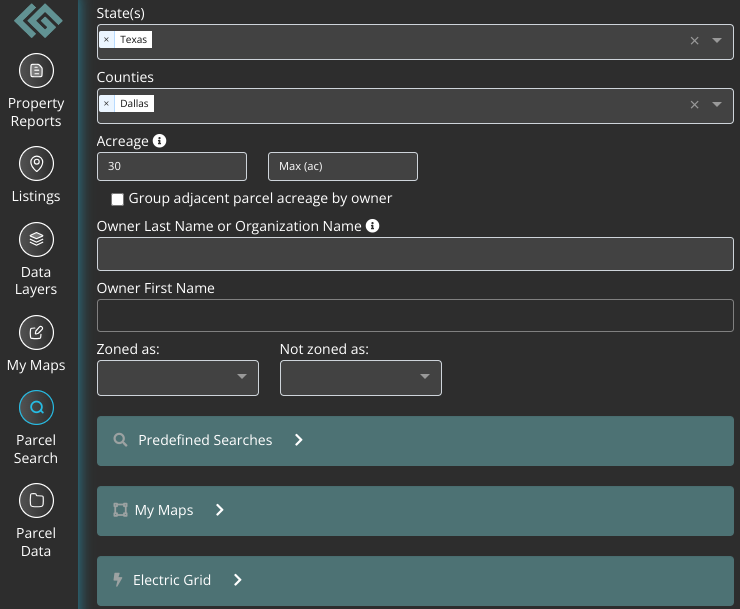Click the Acreage info icon
Image resolution: width=740 pixels, height=609 pixels.
click(x=160, y=141)
